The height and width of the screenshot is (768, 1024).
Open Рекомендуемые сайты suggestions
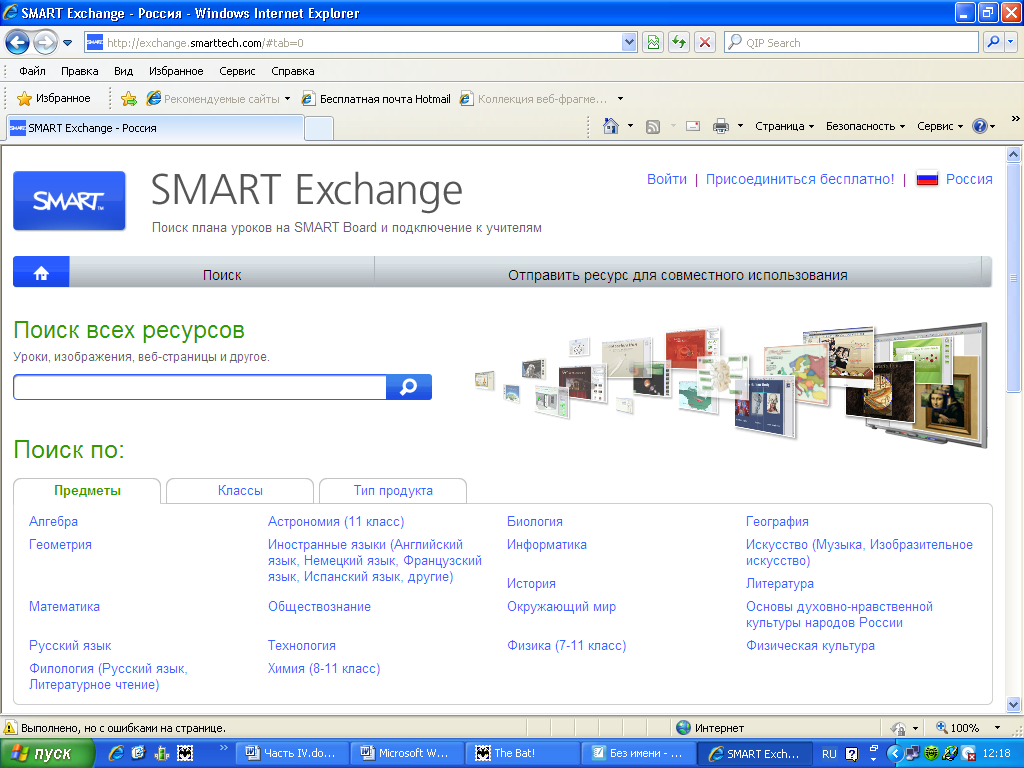tap(218, 99)
